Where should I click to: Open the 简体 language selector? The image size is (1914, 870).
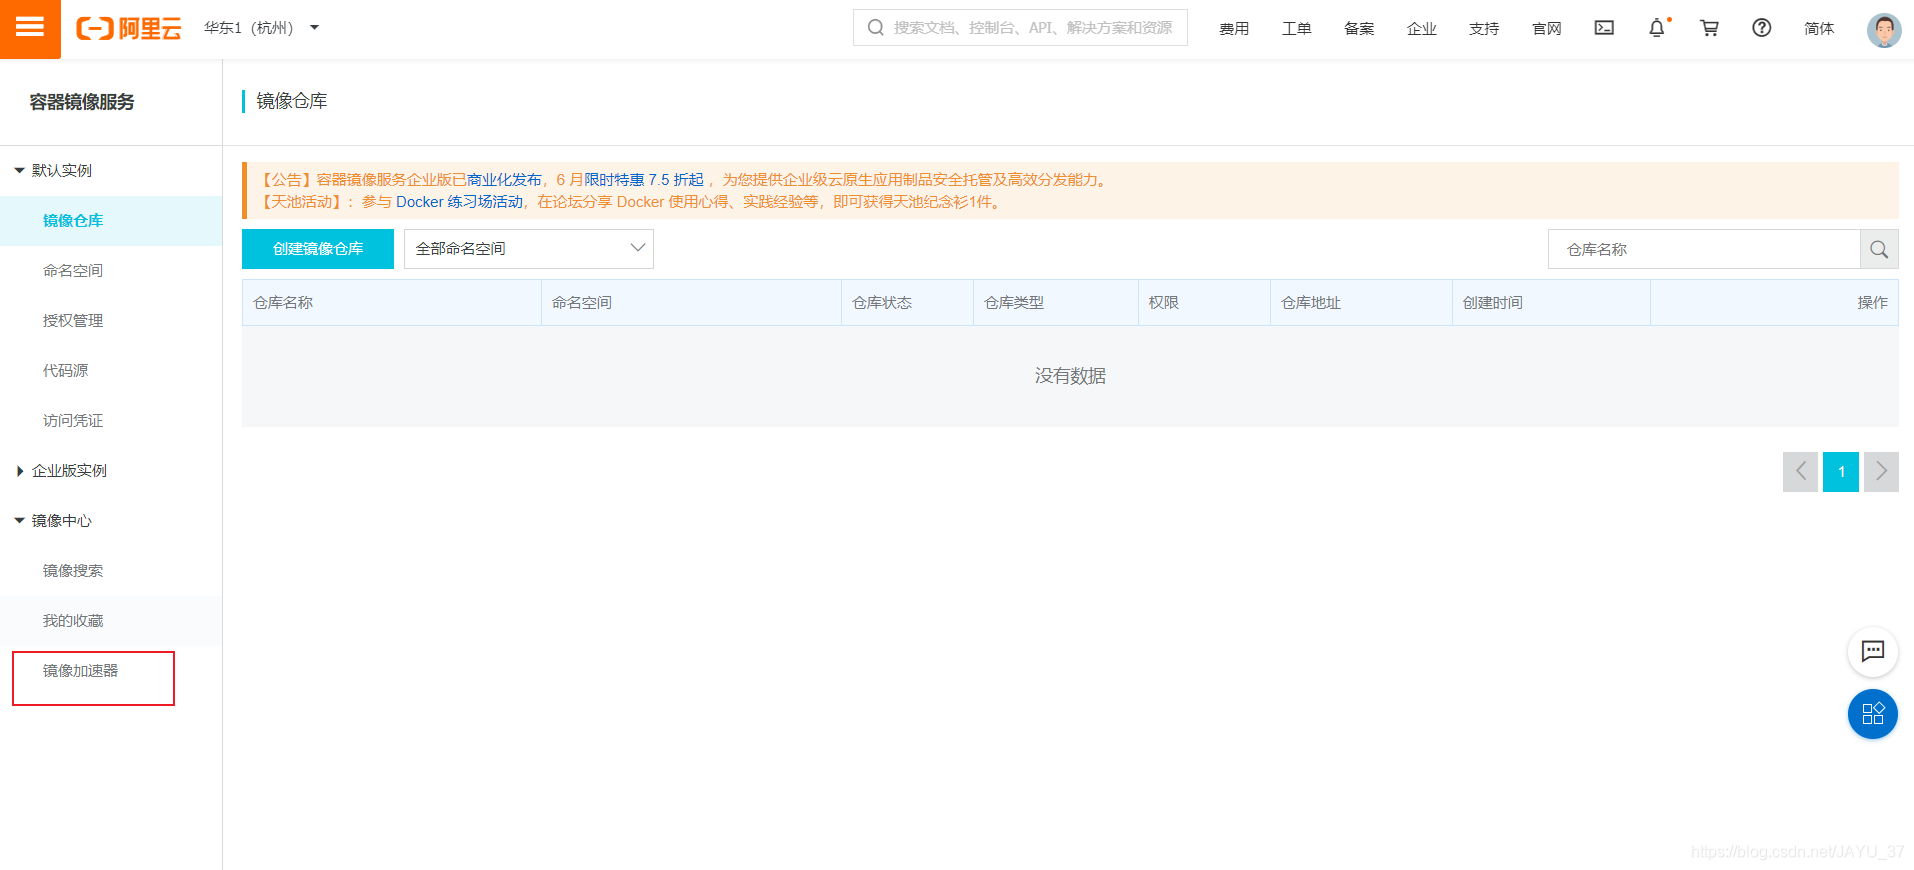point(1819,28)
